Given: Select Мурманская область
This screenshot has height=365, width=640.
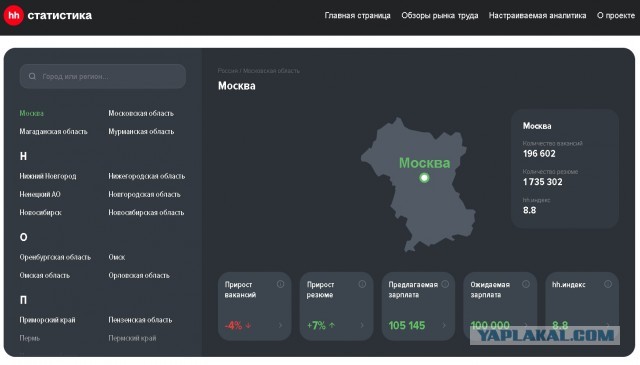Looking at the screenshot, I should (x=141, y=131).
